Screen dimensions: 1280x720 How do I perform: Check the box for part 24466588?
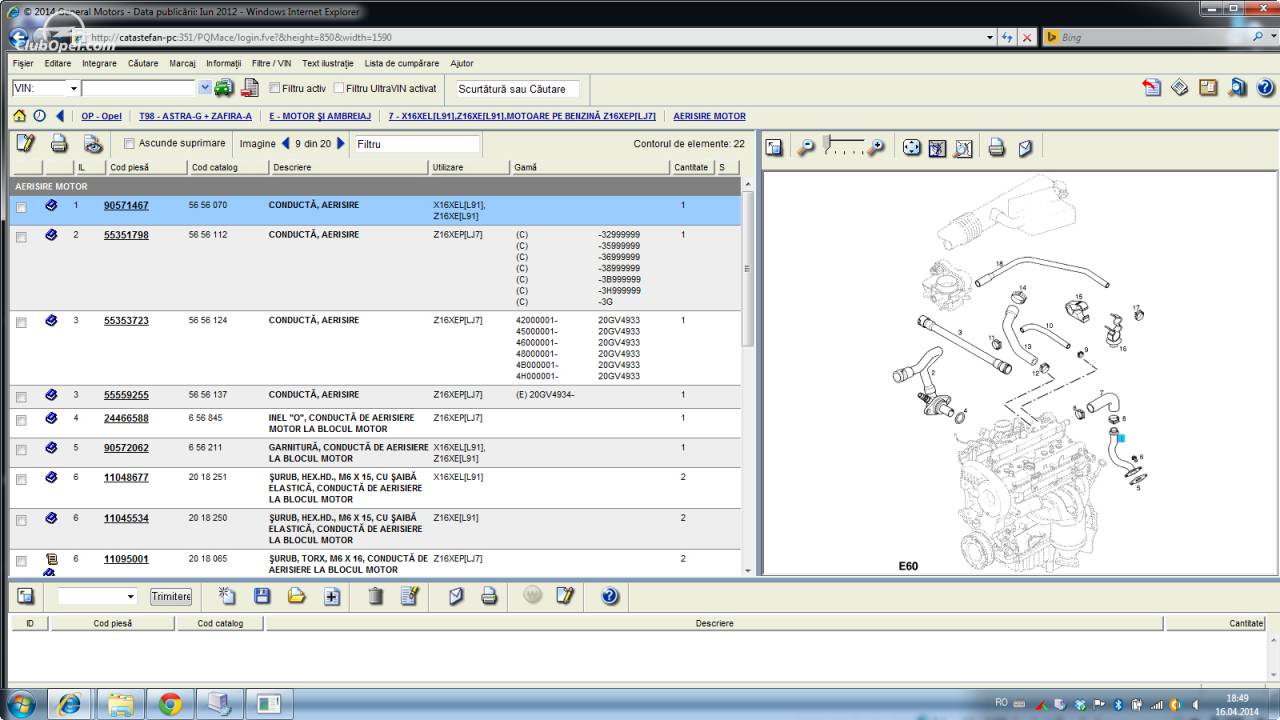pyautogui.click(x=21, y=420)
